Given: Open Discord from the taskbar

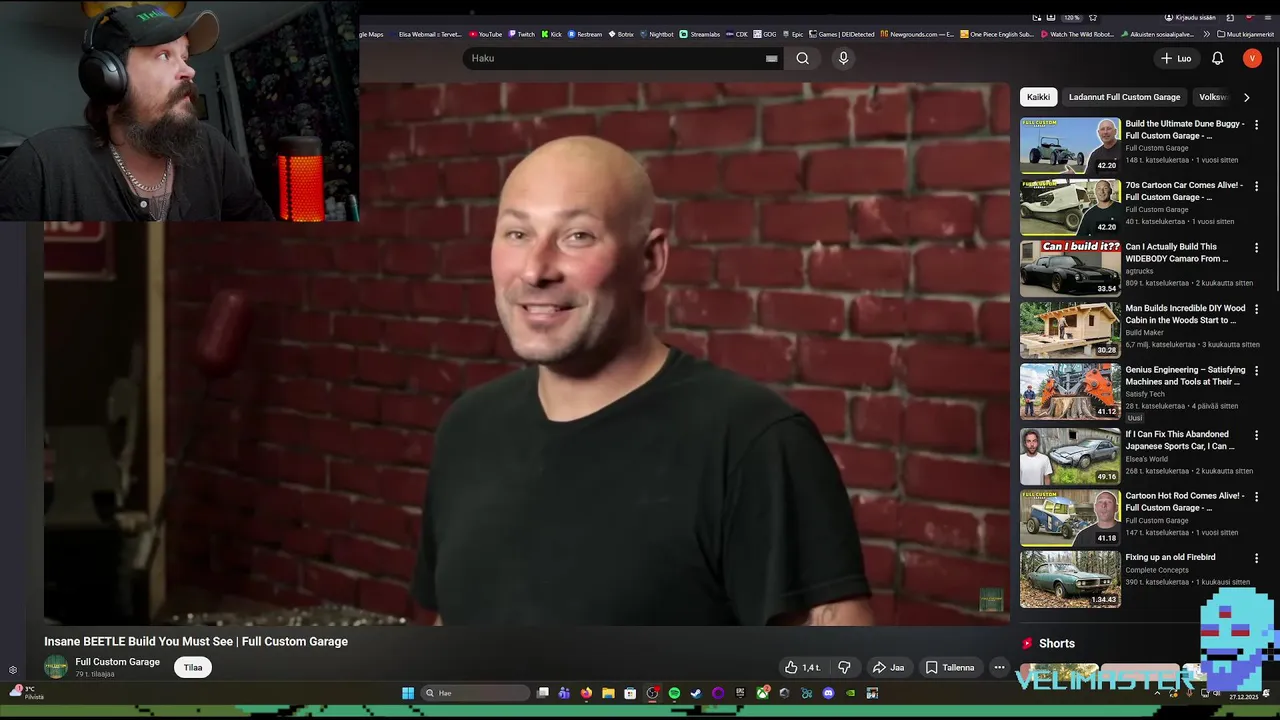Looking at the screenshot, I should pyautogui.click(x=828, y=693).
